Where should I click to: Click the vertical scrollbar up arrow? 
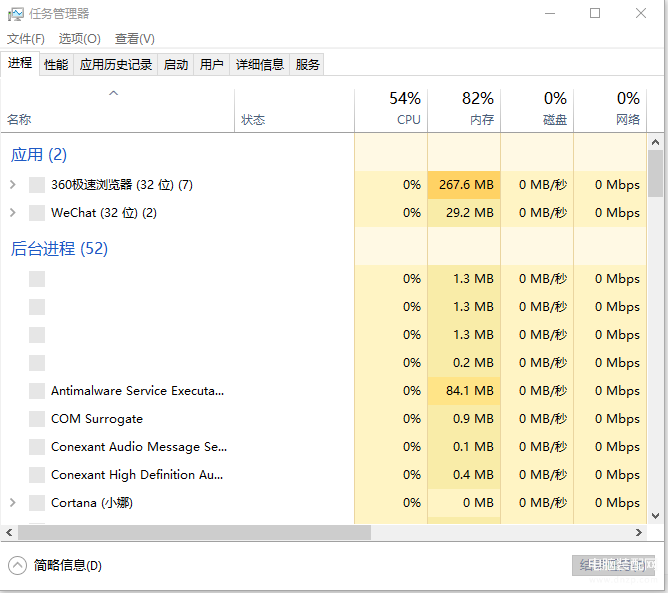(x=656, y=142)
